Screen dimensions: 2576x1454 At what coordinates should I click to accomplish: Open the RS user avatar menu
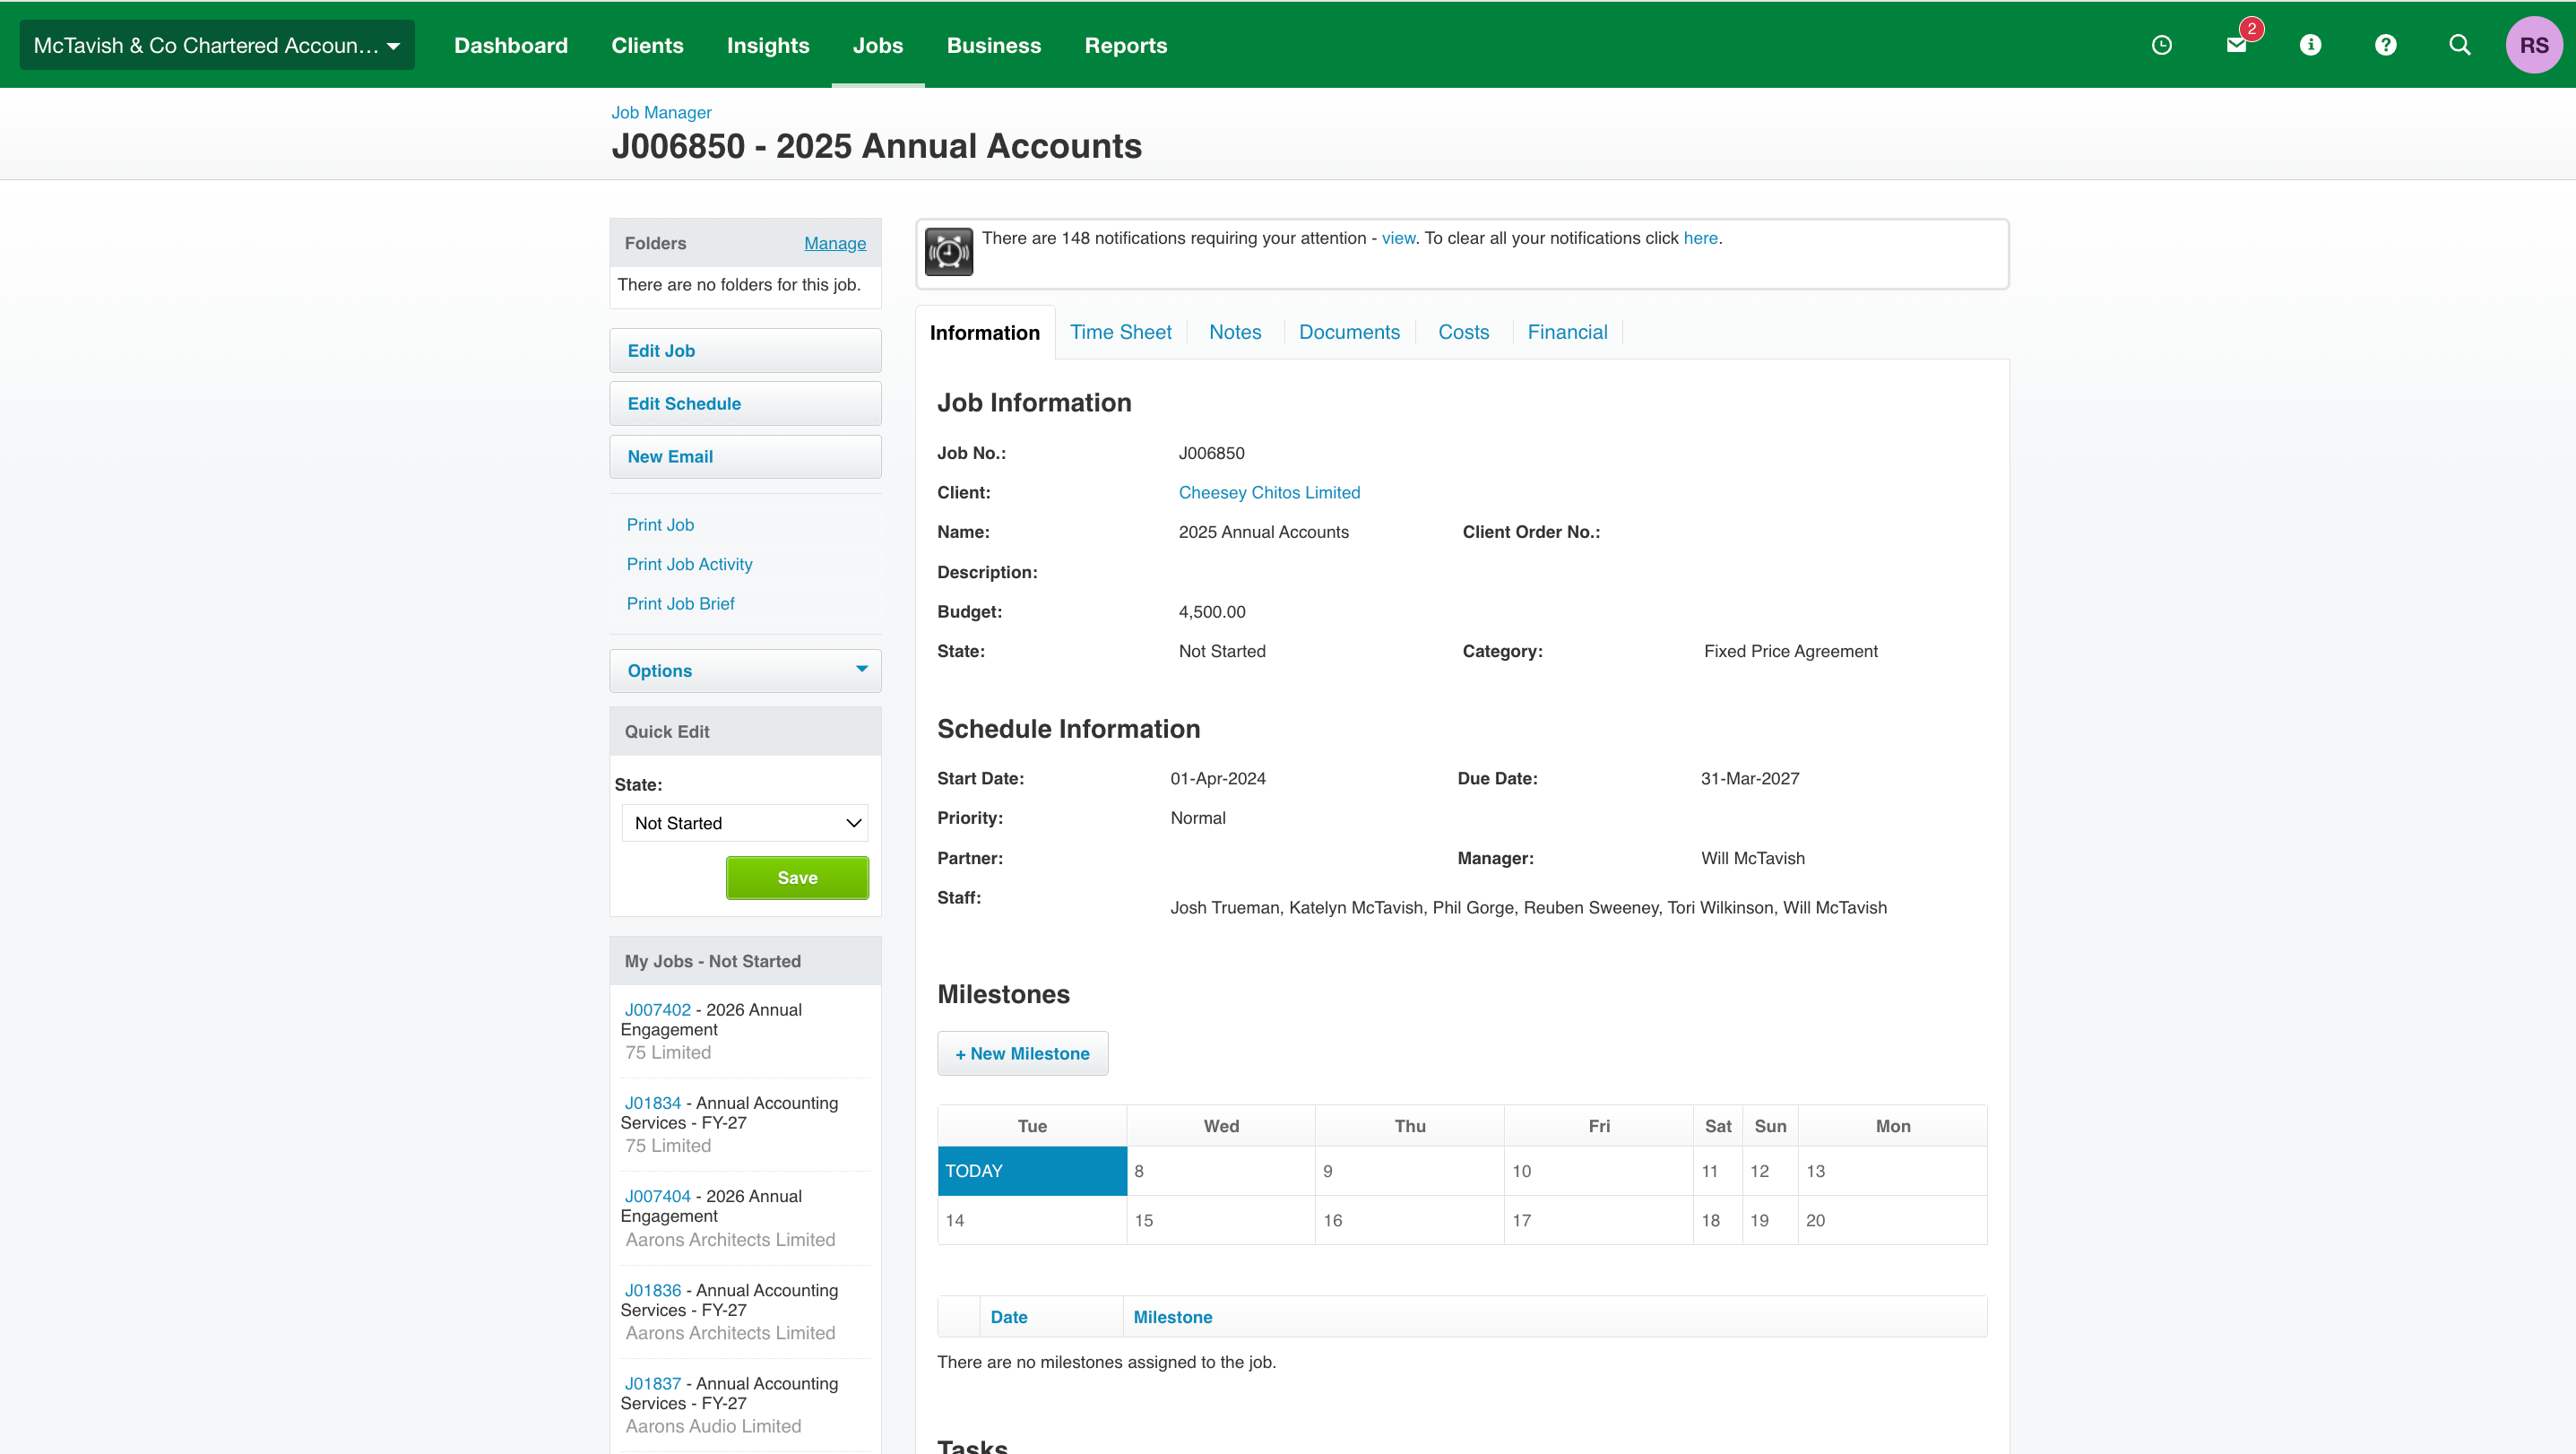pos(2533,45)
